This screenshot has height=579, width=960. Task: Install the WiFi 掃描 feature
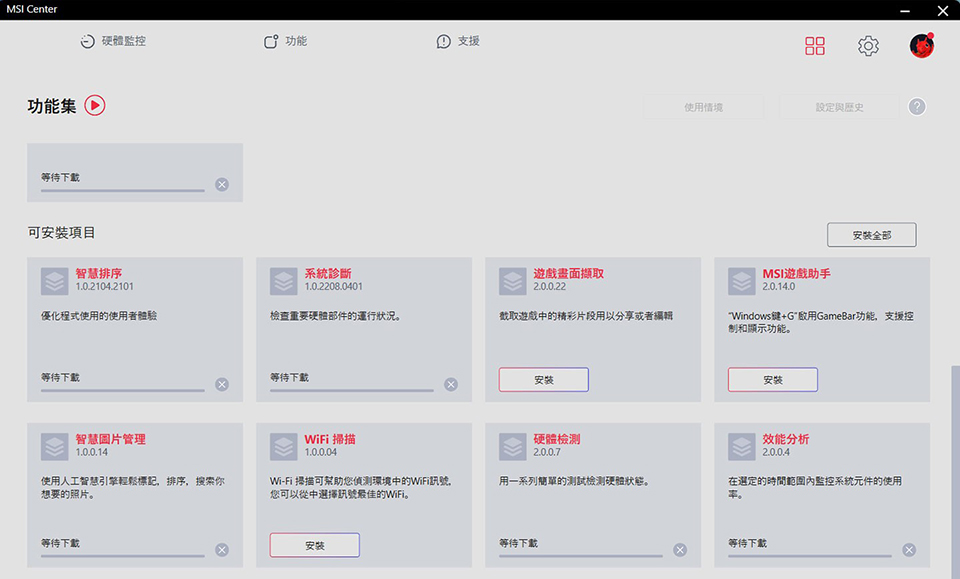click(x=315, y=545)
